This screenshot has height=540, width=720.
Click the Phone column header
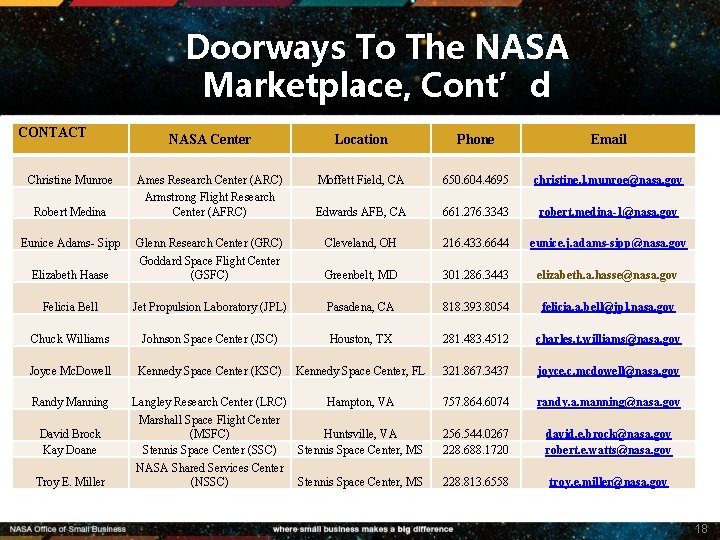(475, 139)
